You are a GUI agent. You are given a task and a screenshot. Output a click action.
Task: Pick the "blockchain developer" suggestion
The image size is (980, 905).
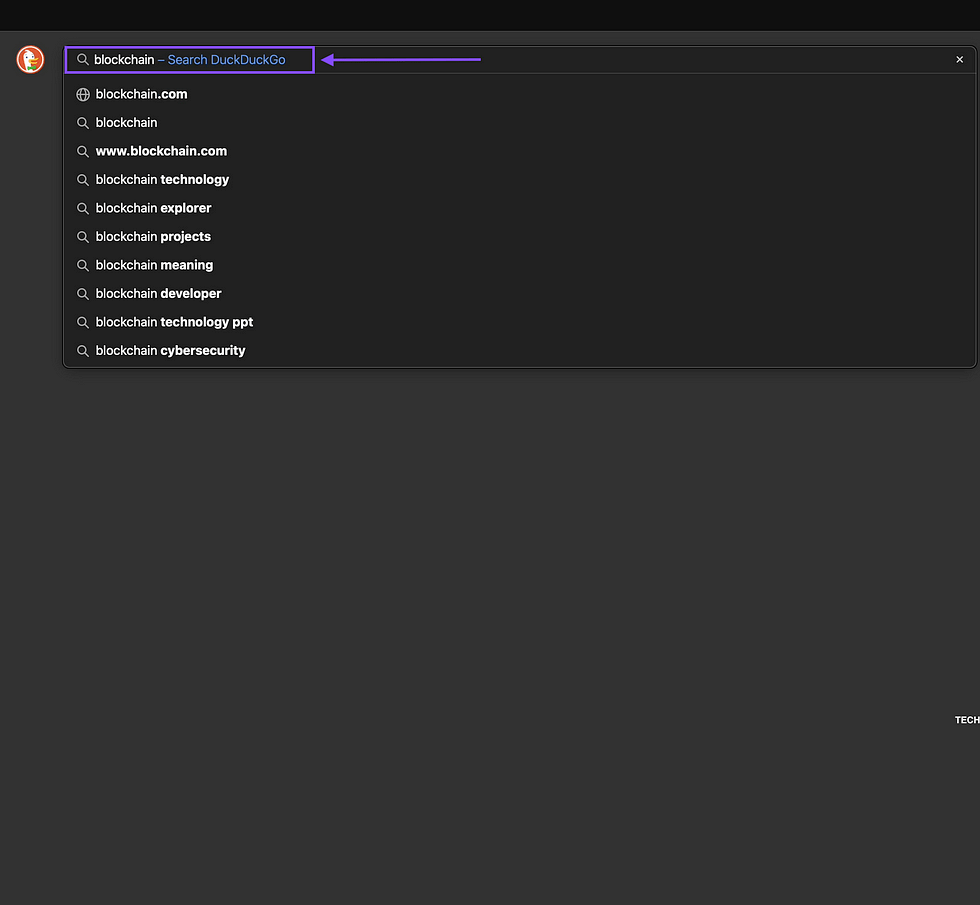(x=158, y=294)
